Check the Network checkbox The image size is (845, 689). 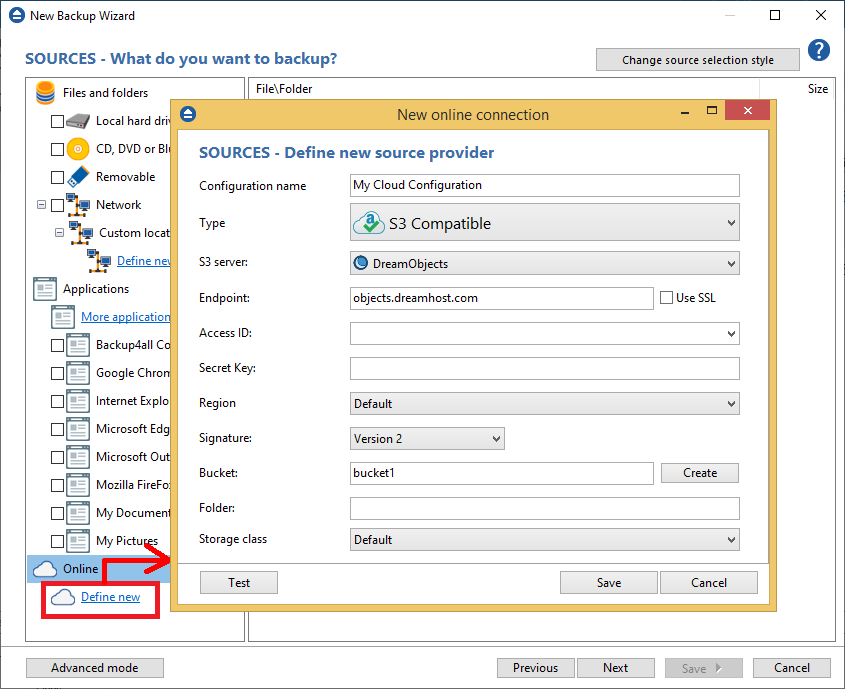click(x=58, y=205)
